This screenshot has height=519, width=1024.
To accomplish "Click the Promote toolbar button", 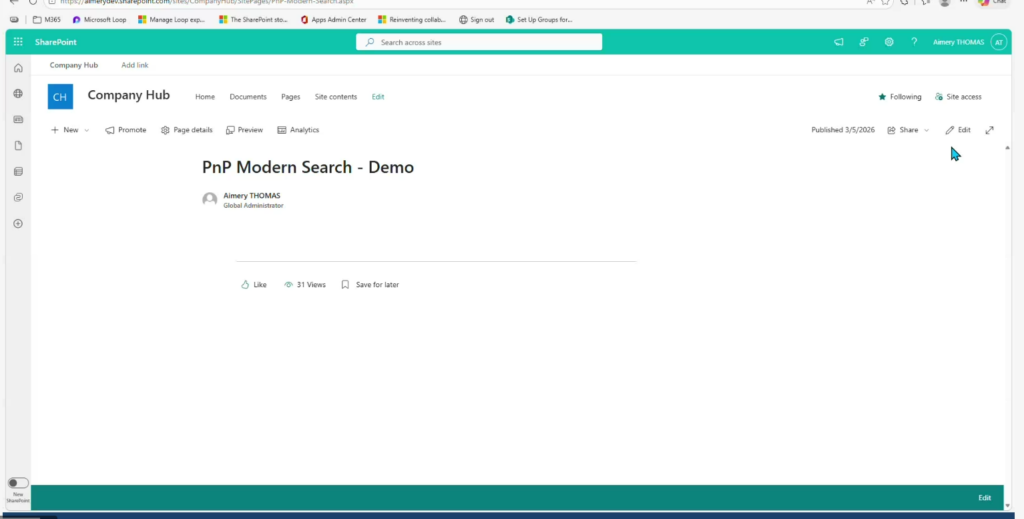I will coord(125,130).
